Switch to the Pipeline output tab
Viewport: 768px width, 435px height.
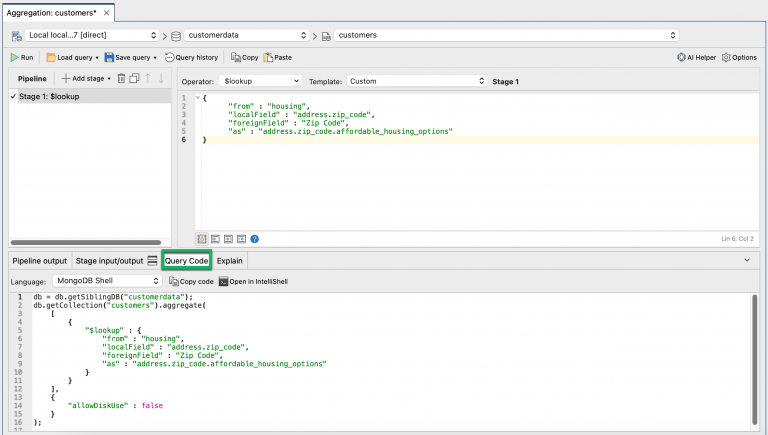tap(40, 261)
